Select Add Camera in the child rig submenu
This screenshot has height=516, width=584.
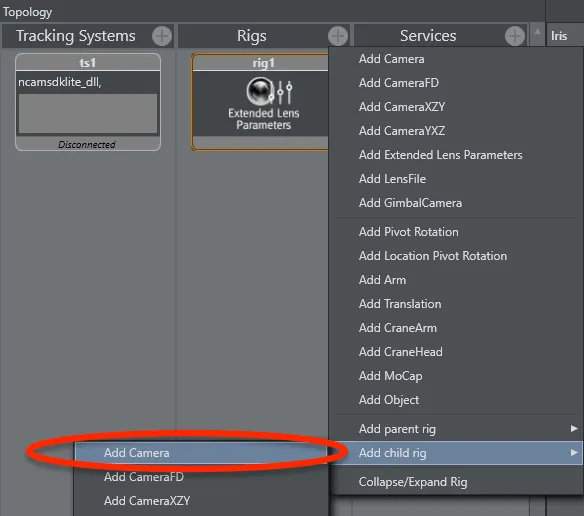click(201, 453)
